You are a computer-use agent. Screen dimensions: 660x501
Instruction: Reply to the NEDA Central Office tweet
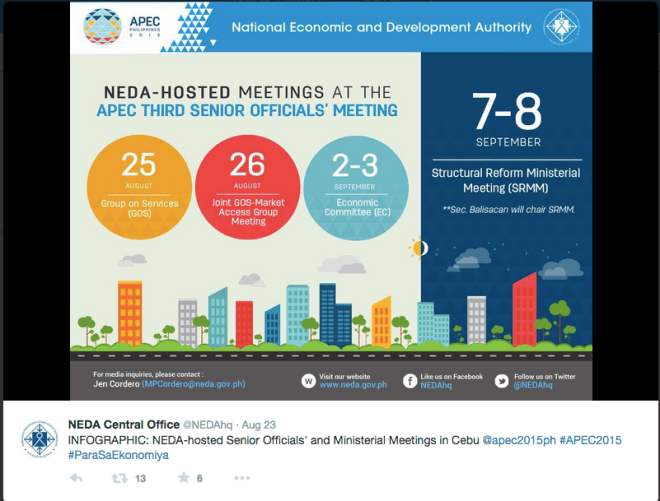point(76,478)
